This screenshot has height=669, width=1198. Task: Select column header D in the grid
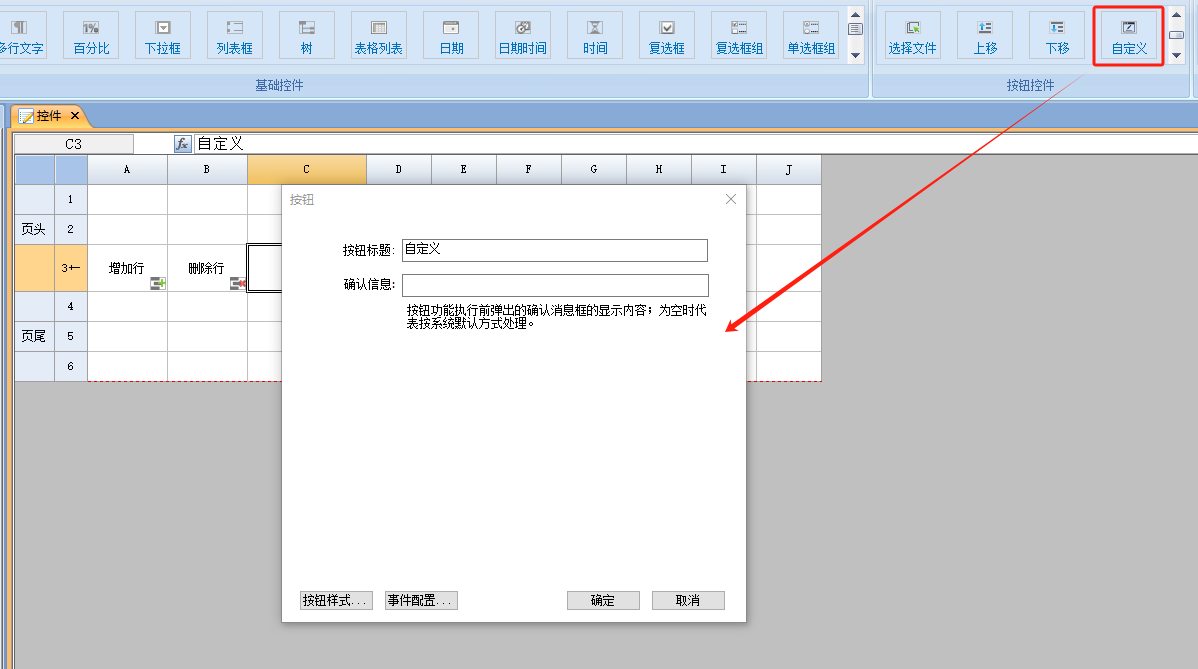tap(398, 170)
